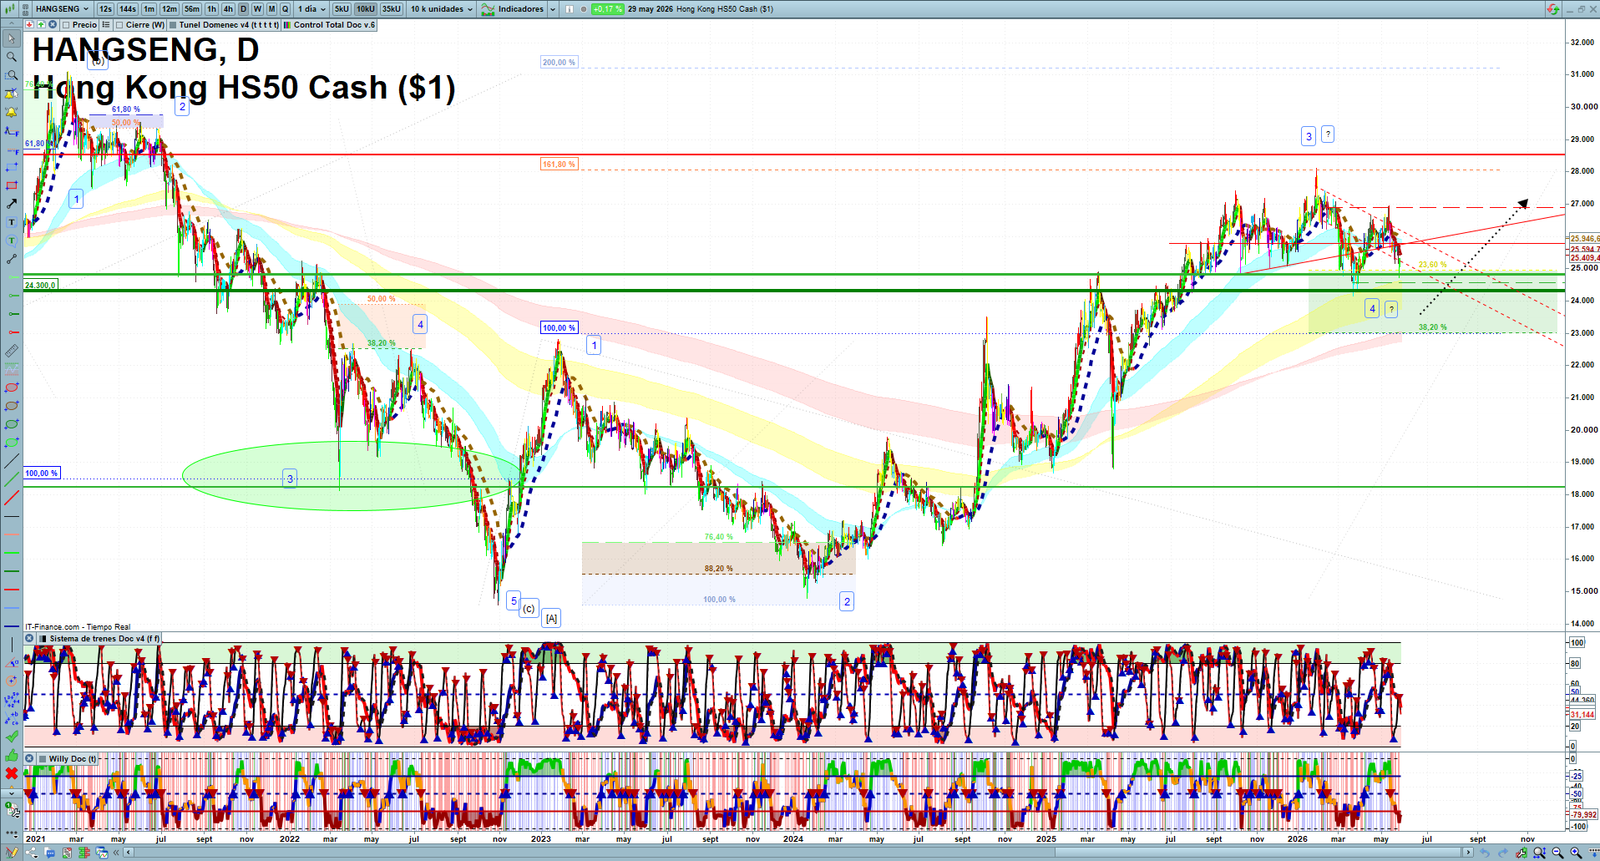
Task: Open the 10 k unidades dropdown
Action: tap(441, 9)
